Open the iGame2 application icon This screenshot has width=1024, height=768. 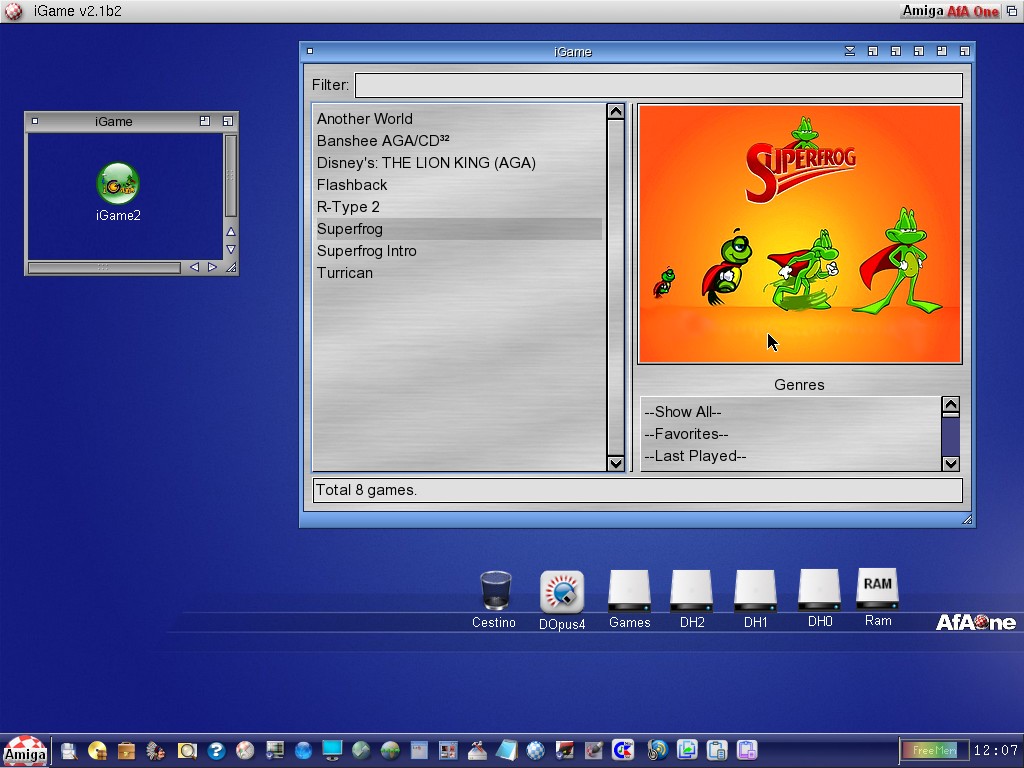(117, 185)
